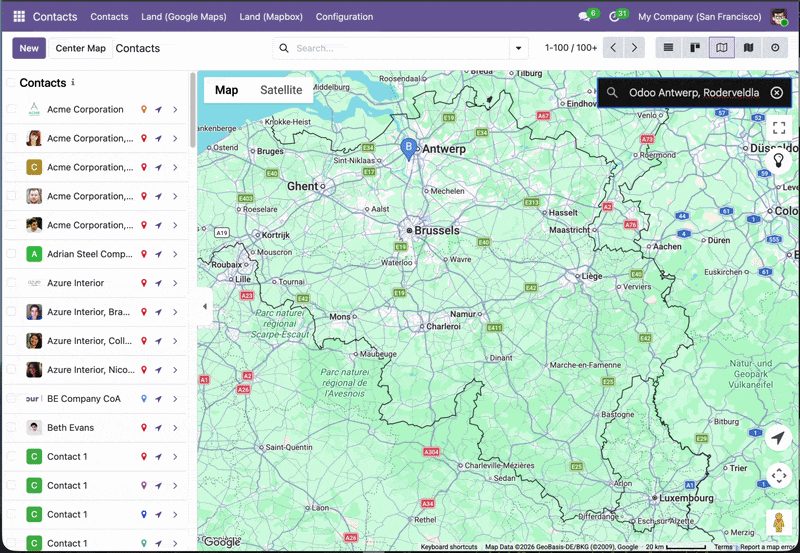Open My Company (San Francisco) switcher
800x553 pixels.
pyautogui.click(x=699, y=17)
